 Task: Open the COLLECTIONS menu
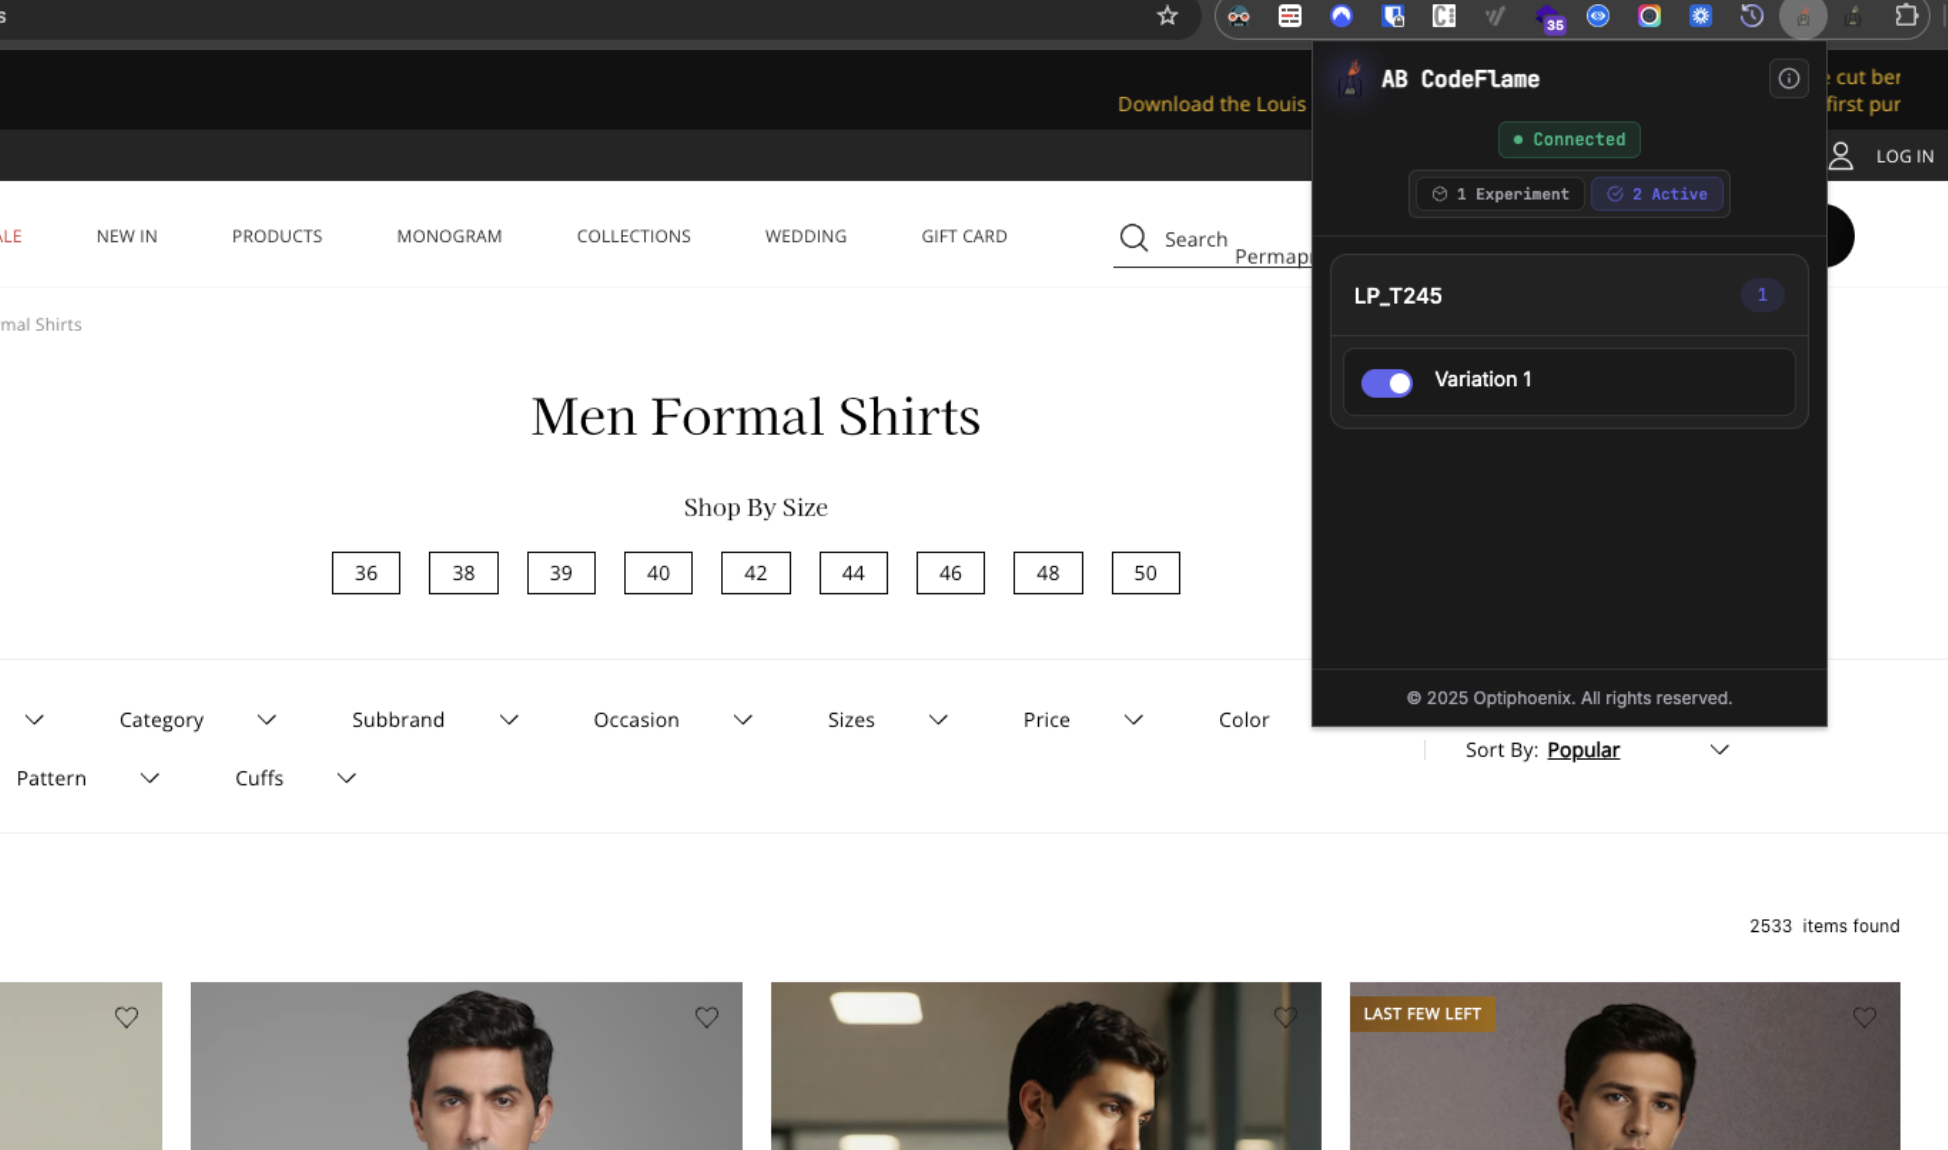click(x=633, y=236)
